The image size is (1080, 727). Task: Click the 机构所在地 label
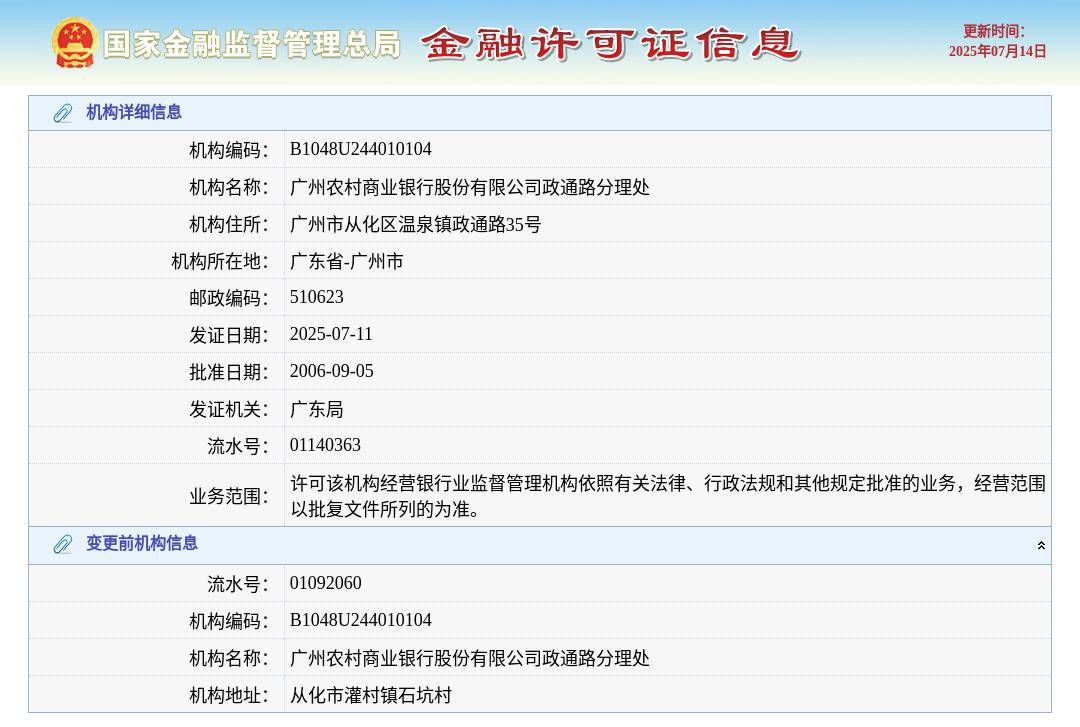(220, 262)
